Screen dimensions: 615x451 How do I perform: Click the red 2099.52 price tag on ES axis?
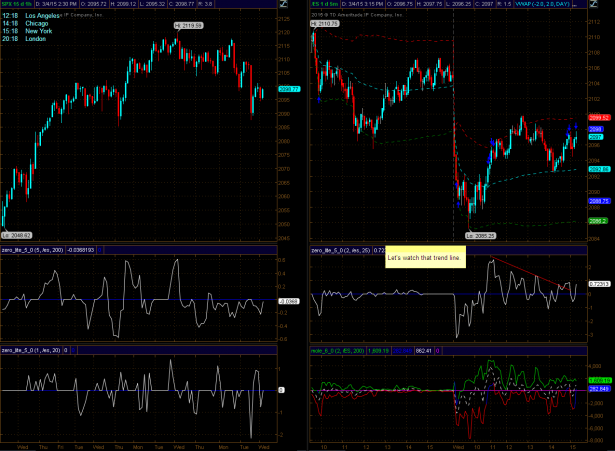point(599,118)
